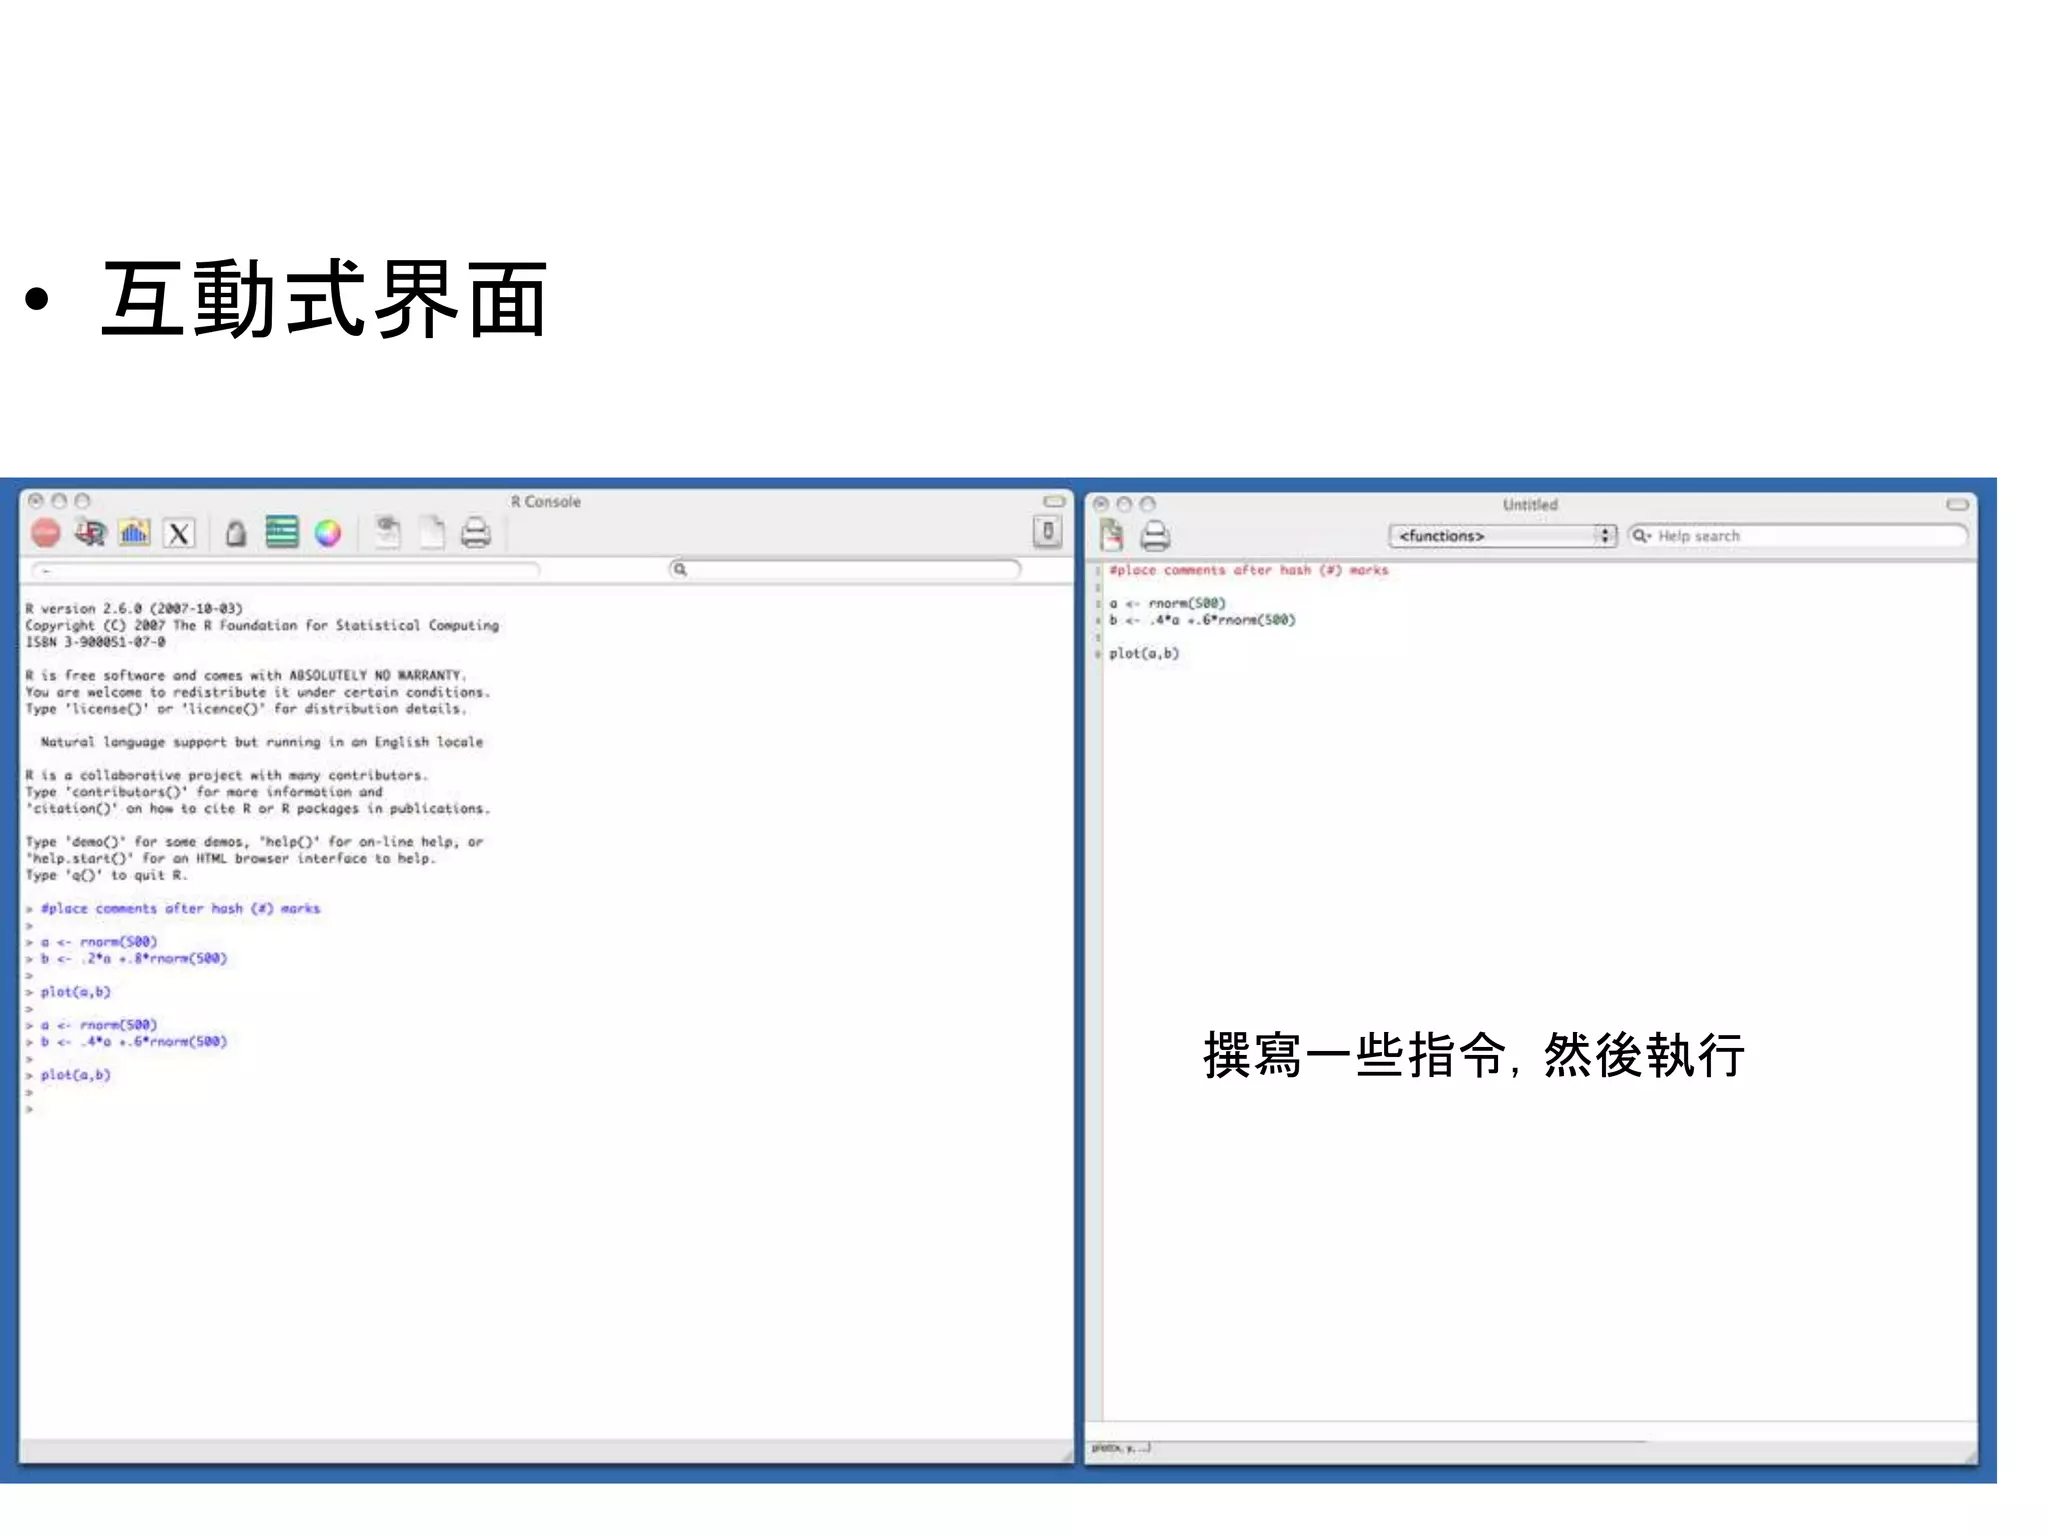Screen dimensions: 2048x1536
Task: Click 'R version 2.6.0' line in console
Action: point(134,608)
